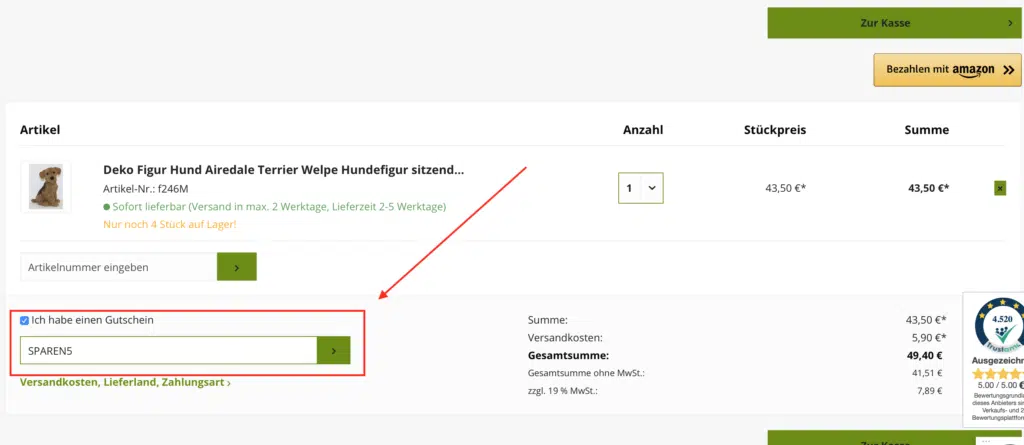Open the Trusted Shops seal badge
The height and width of the screenshot is (445, 1024).
(995, 325)
